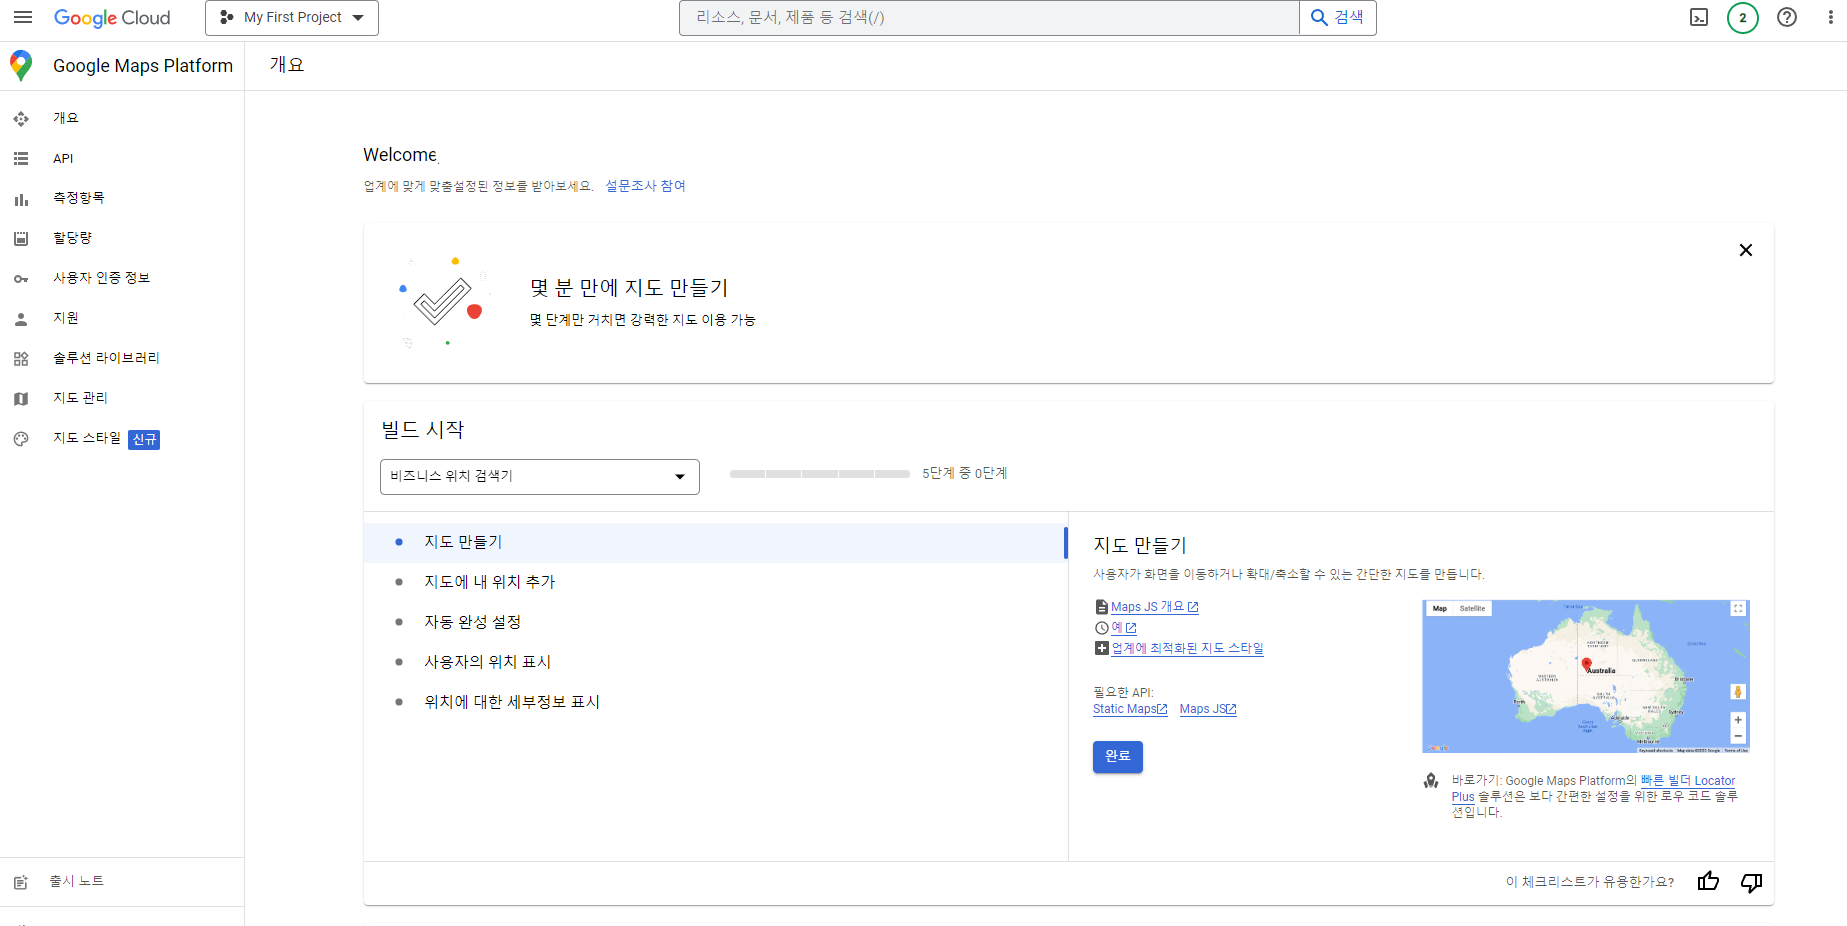
Task: Open the Static Maps API link
Action: click(x=1130, y=709)
